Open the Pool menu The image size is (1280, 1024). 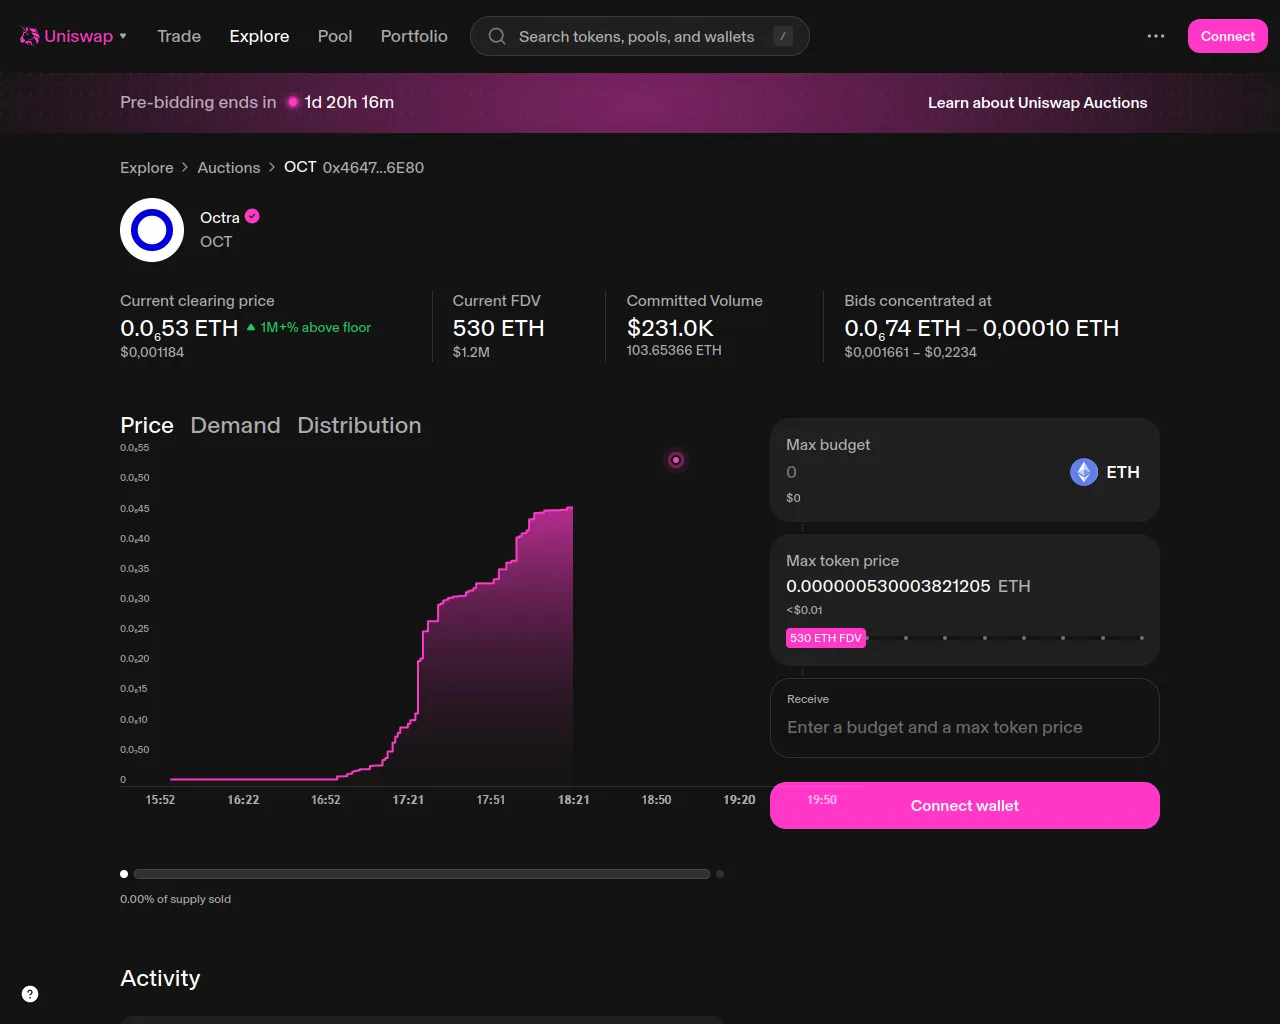(x=335, y=36)
